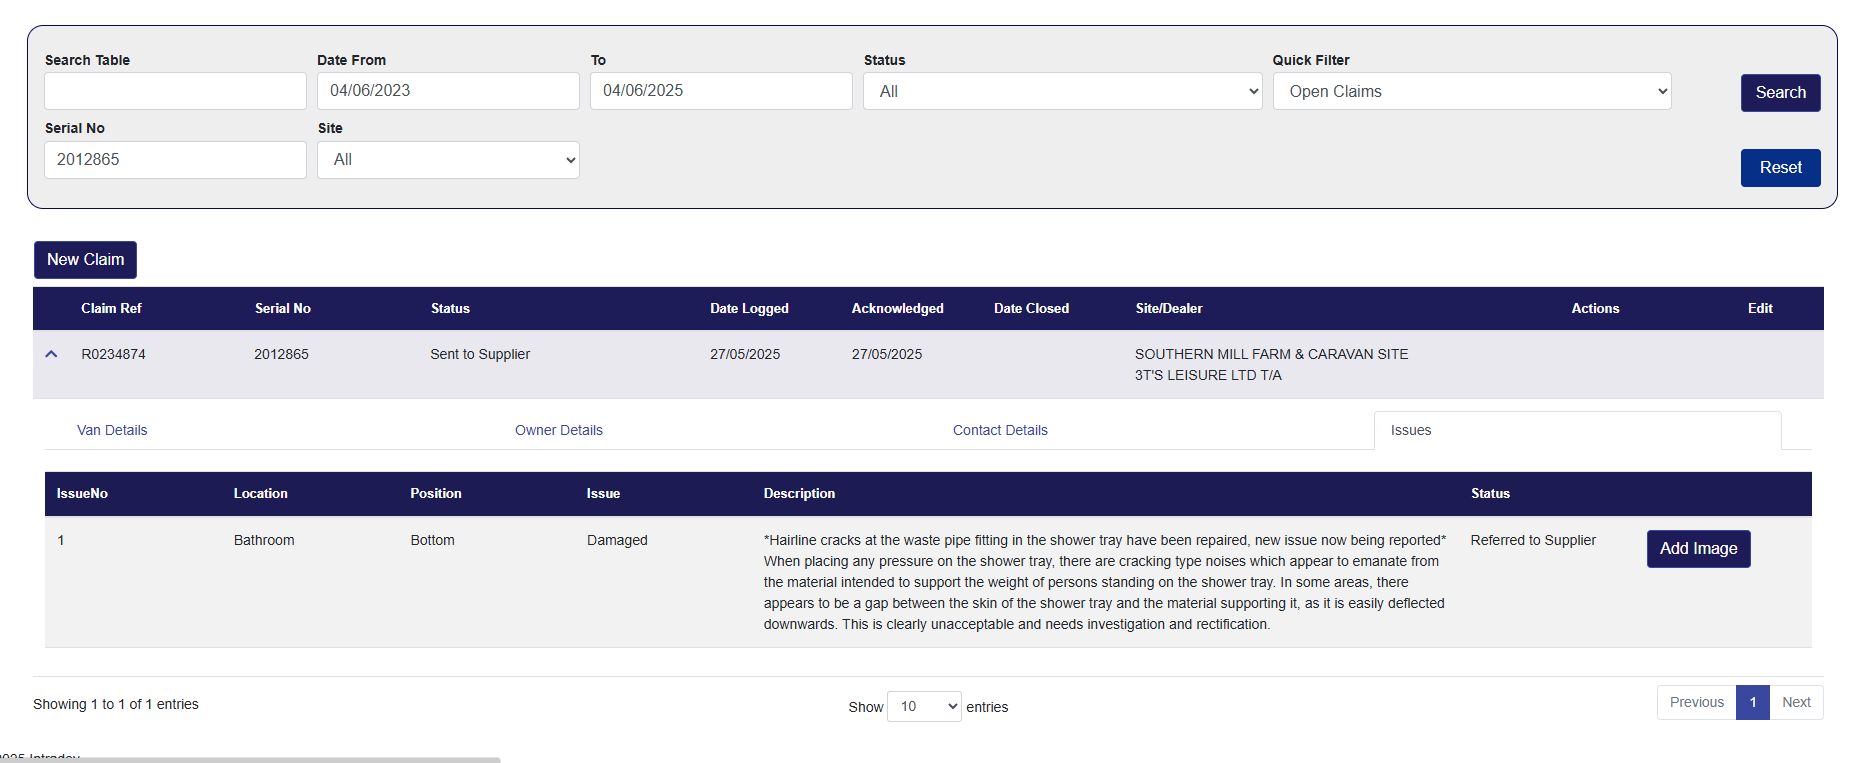Sort by Serial No column header
This screenshot has height=763, width=1857.
click(x=283, y=308)
